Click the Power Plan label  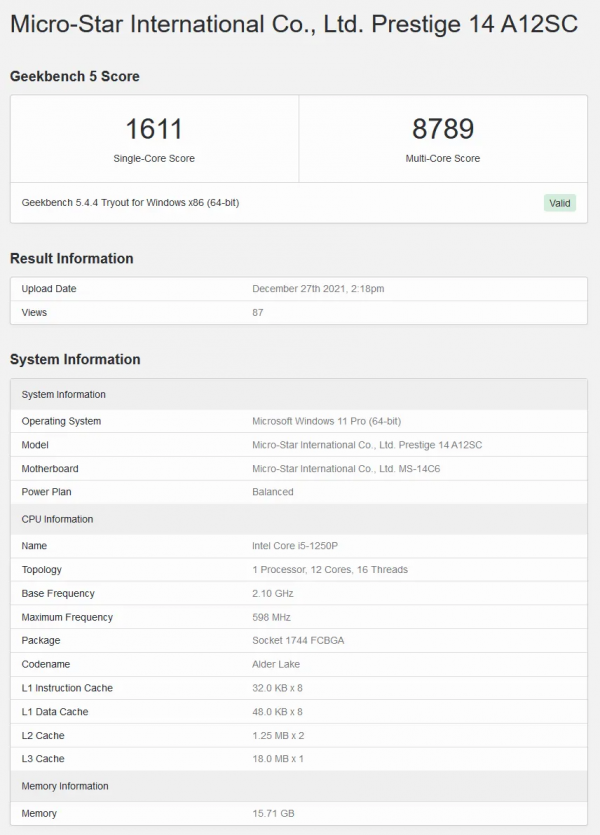tap(46, 492)
